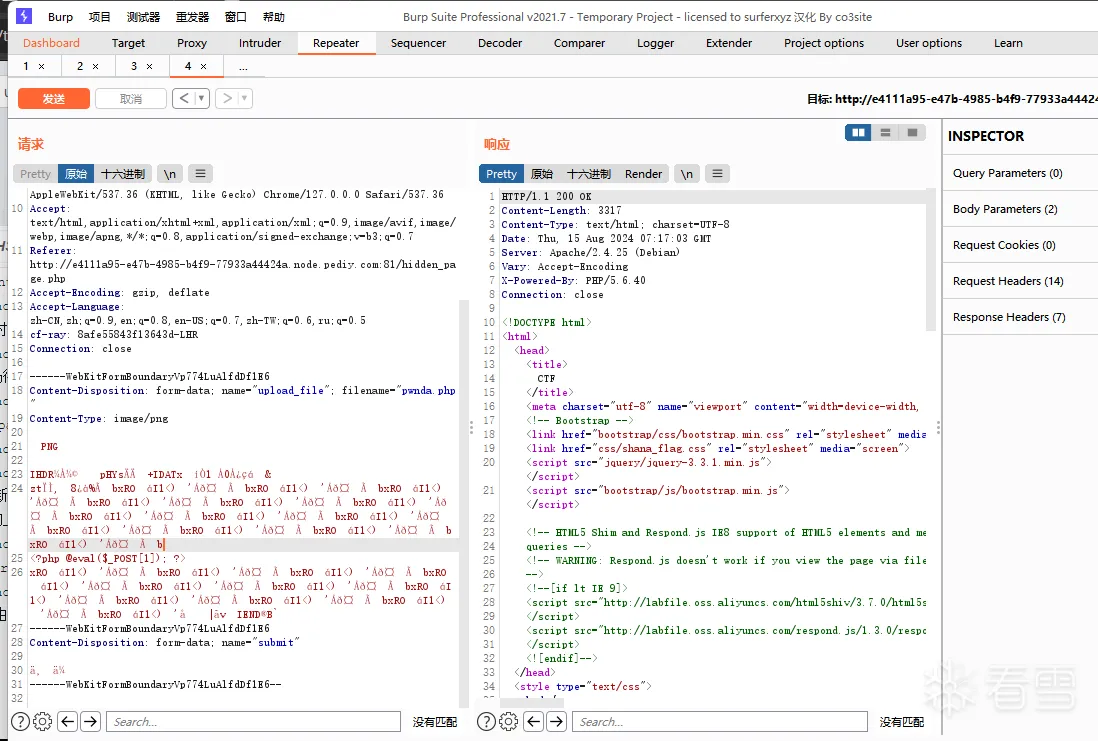1098x741 pixels.
Task: Open request search settings gear
Action: 43,721
